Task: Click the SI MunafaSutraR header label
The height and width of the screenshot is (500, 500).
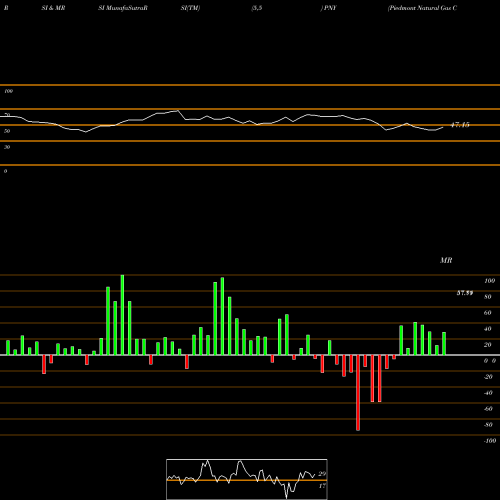Action: click(x=123, y=8)
